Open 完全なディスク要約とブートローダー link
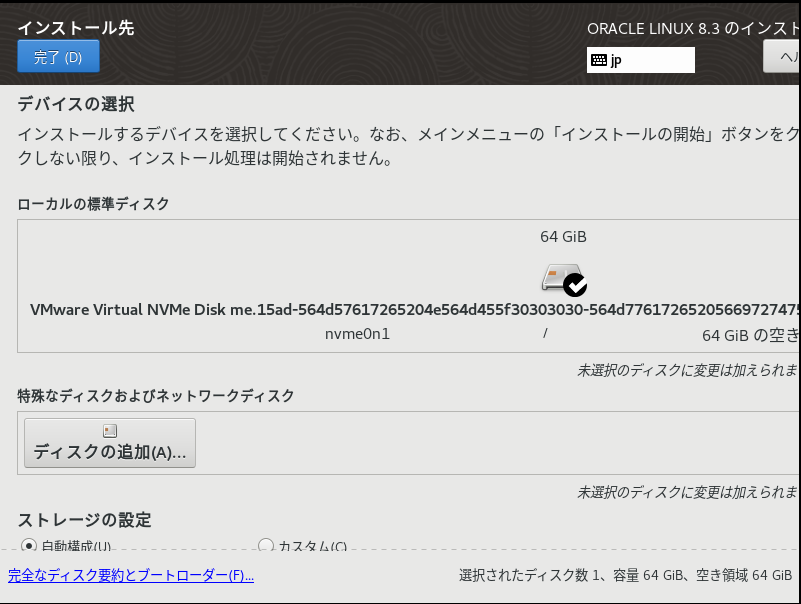This screenshot has width=801, height=604. click(131, 576)
